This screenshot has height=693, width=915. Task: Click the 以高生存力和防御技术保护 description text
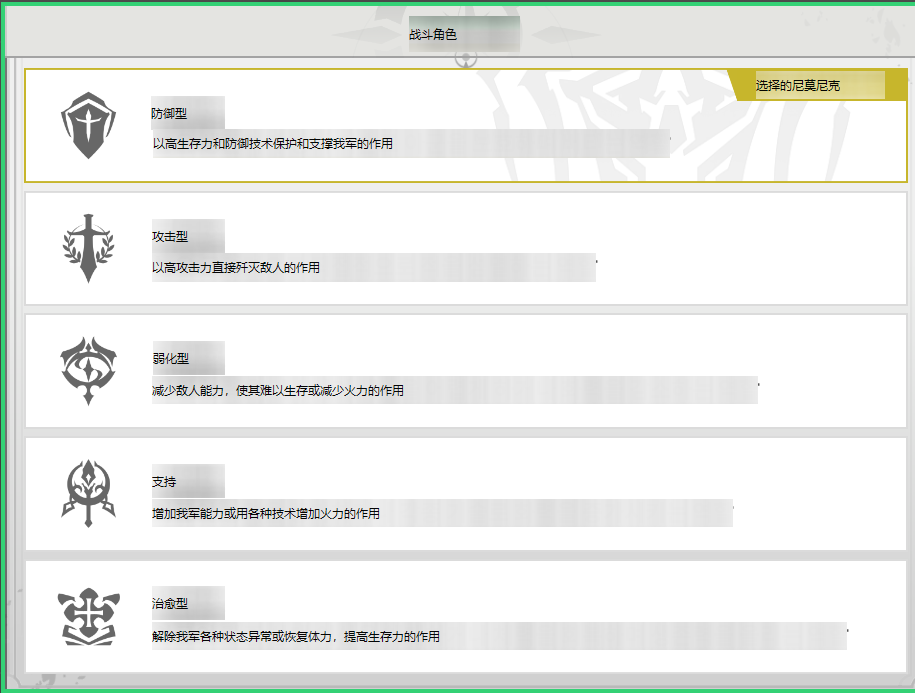[272, 144]
